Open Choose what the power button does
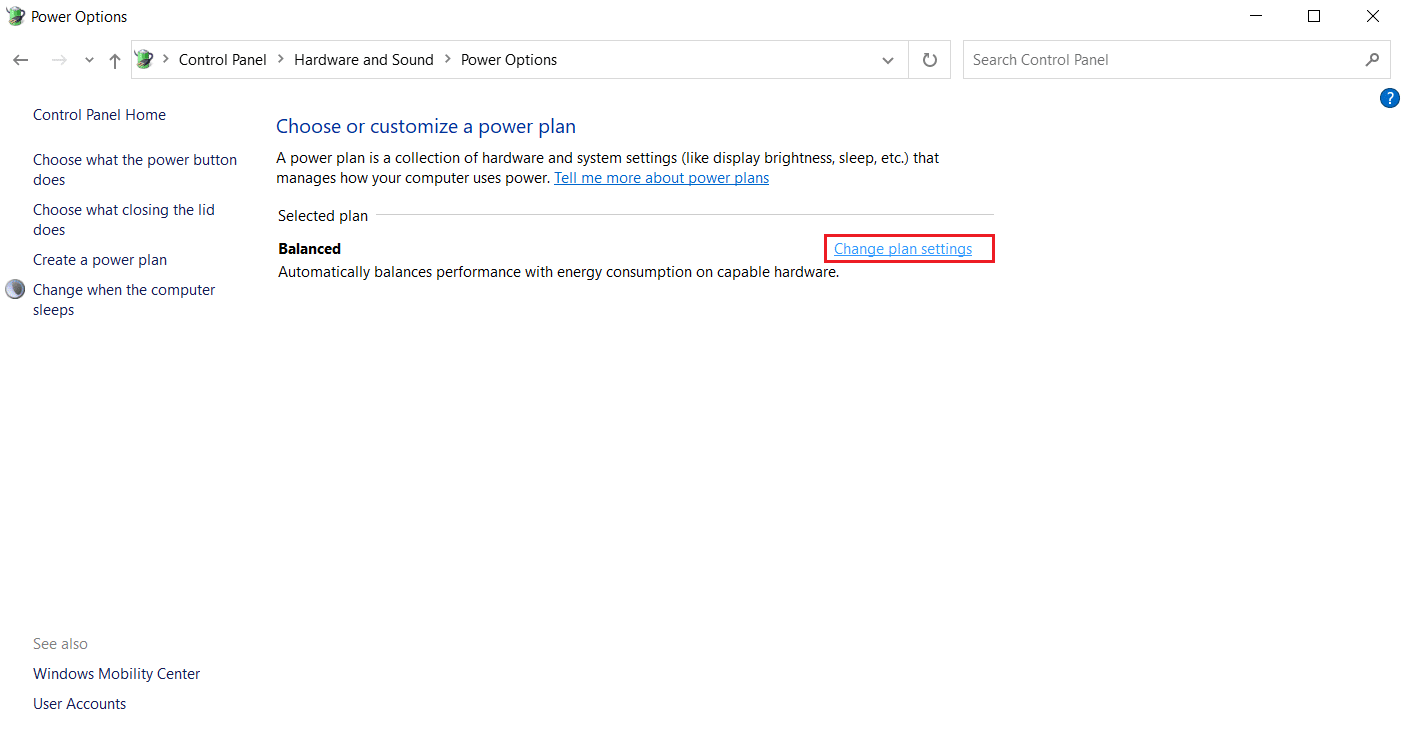This screenshot has height=729, width=1401. click(x=135, y=170)
